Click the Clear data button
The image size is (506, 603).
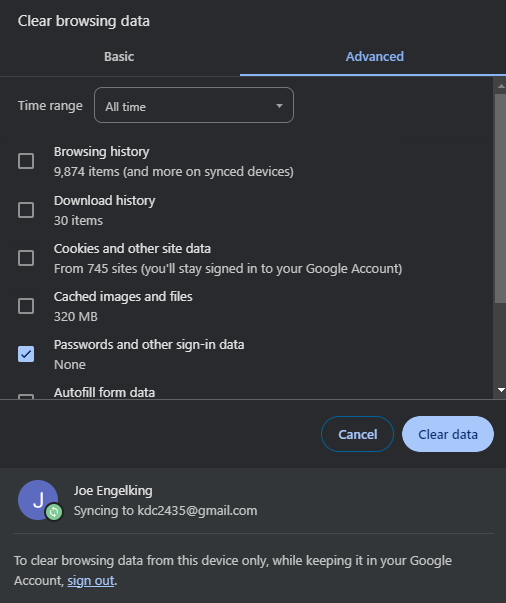pyautogui.click(x=448, y=434)
